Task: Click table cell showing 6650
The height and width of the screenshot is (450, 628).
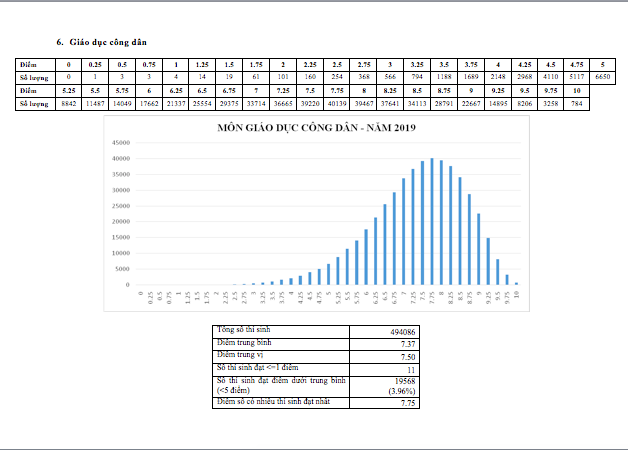Action: [x=602, y=77]
